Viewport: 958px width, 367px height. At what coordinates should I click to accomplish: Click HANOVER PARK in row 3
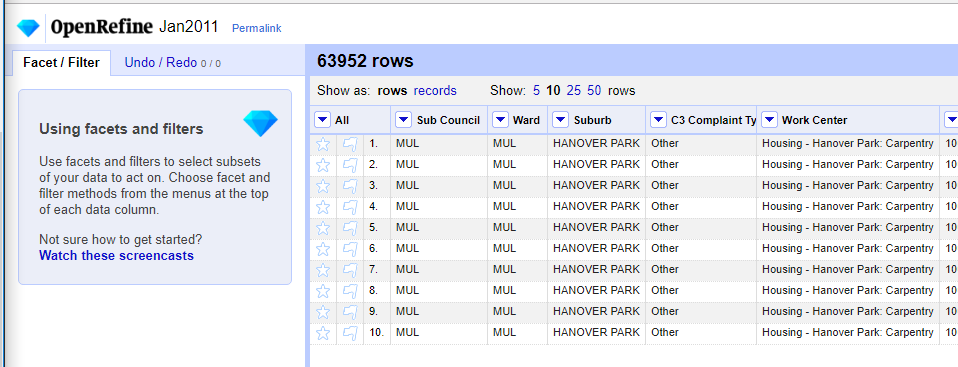pyautogui.click(x=596, y=186)
